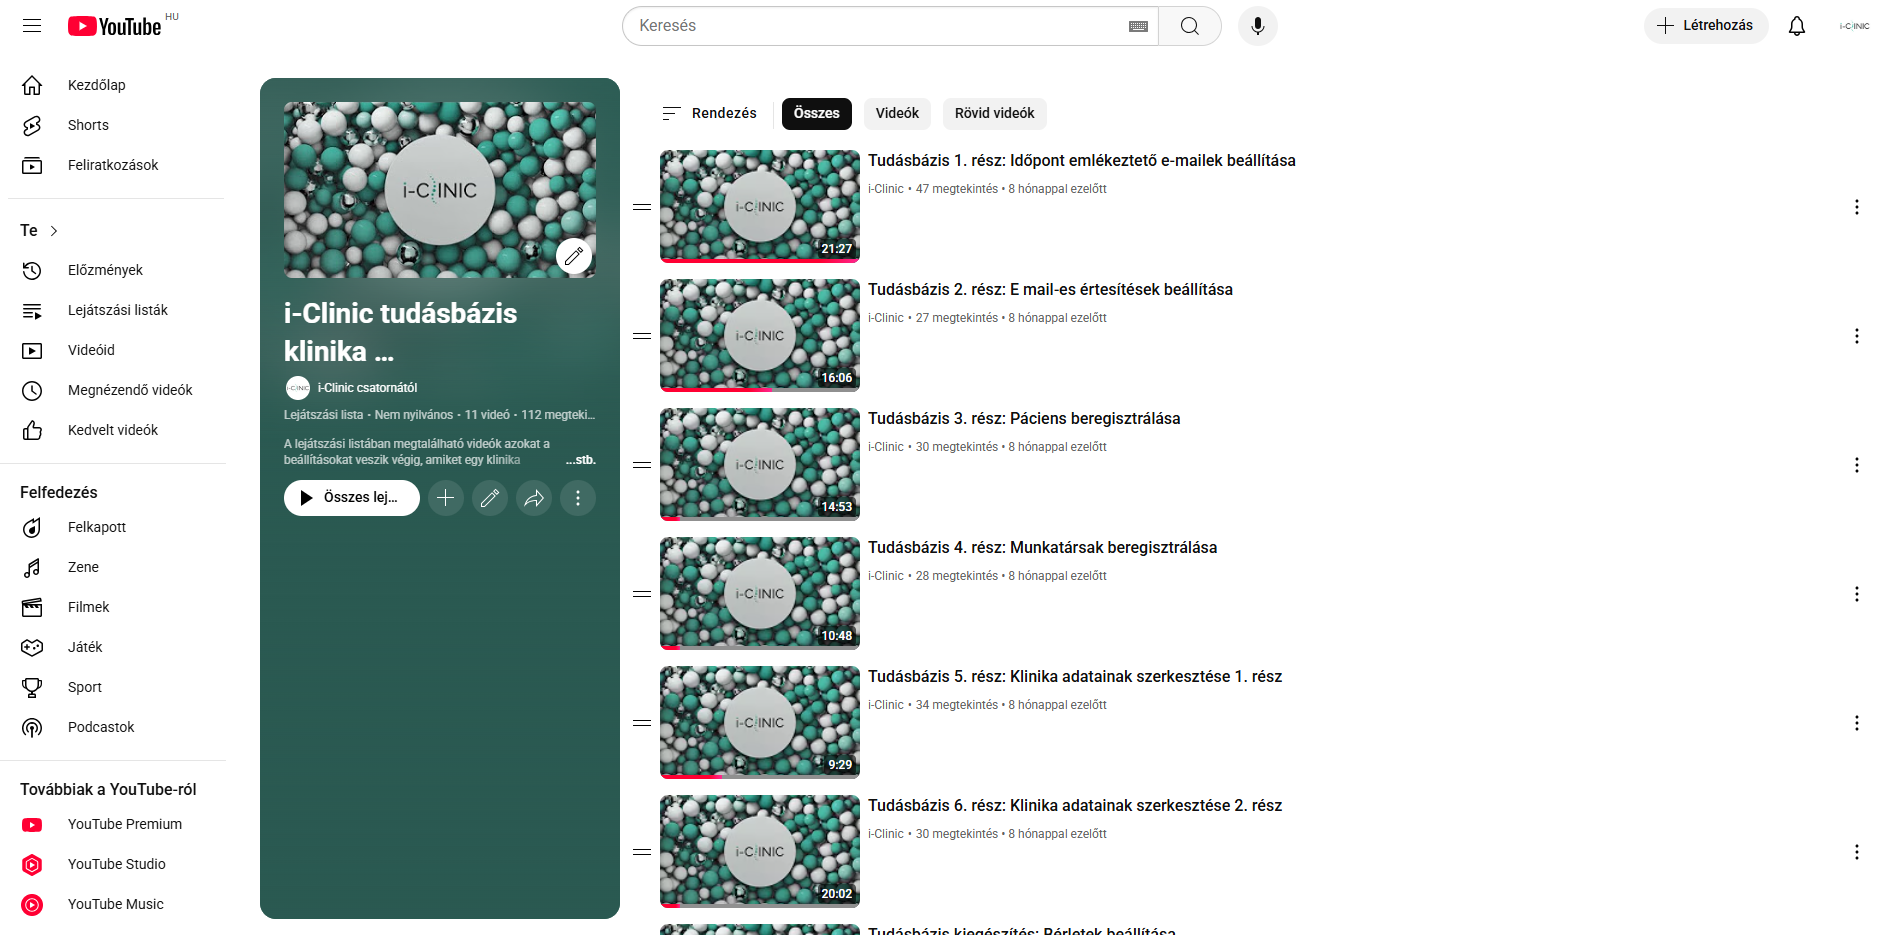Grab reorder handle of Tudásbázis 4. rész
The width and height of the screenshot is (1901, 935).
point(642,594)
